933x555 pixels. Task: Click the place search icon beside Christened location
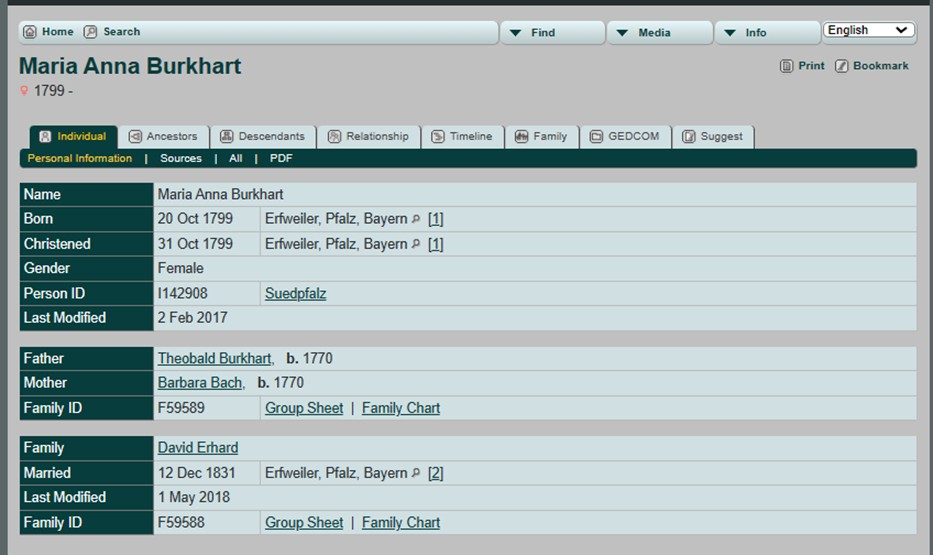416,244
